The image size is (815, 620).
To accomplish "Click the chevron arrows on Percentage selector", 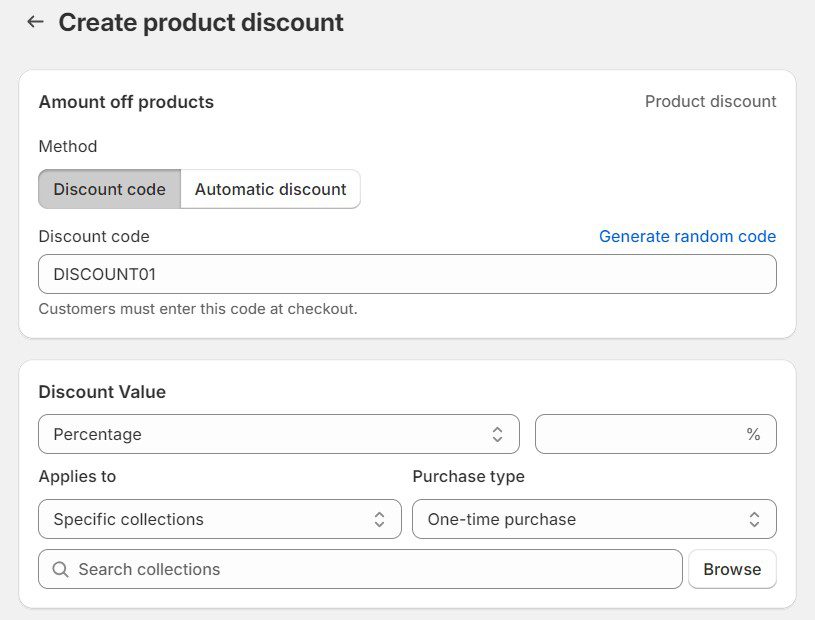I will click(497, 434).
